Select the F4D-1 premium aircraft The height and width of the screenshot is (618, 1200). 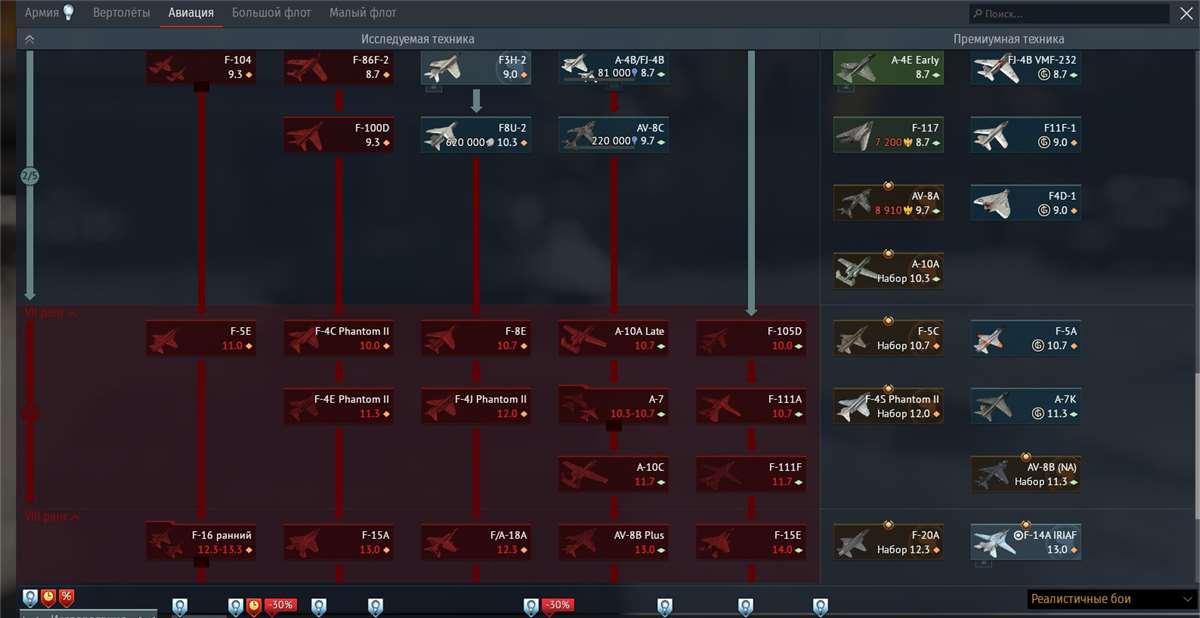click(1026, 203)
